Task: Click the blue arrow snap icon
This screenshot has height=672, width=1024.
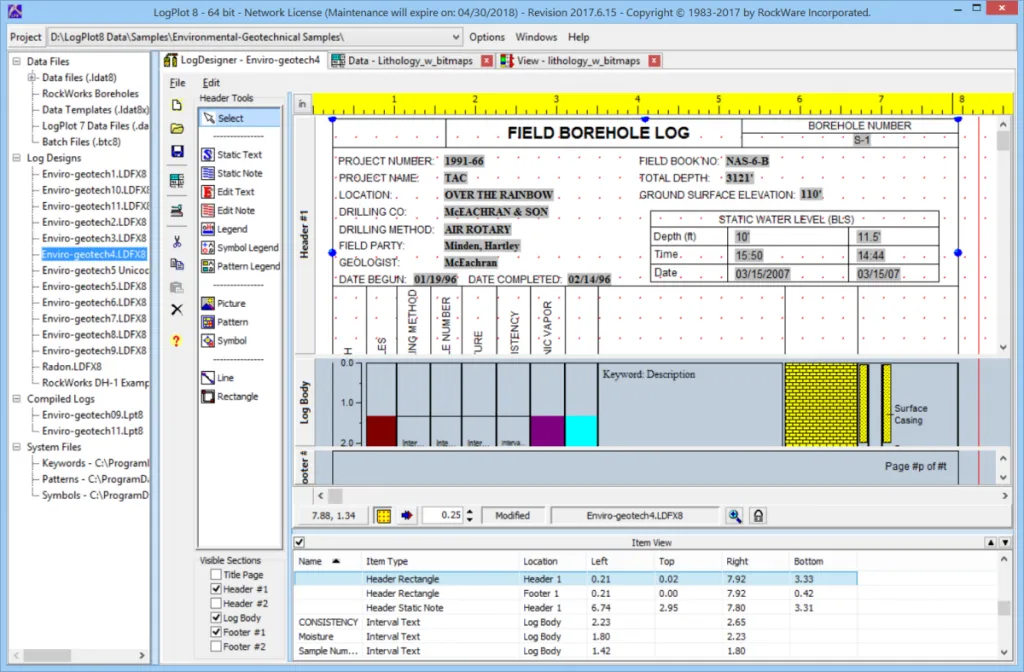Action: pos(407,516)
